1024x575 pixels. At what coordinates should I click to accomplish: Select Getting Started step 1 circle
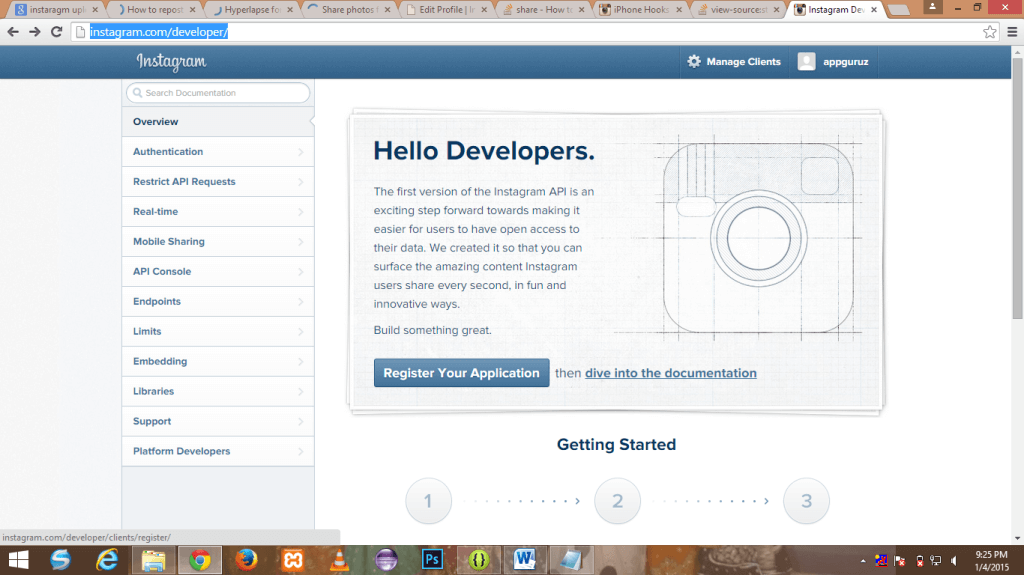(428, 501)
